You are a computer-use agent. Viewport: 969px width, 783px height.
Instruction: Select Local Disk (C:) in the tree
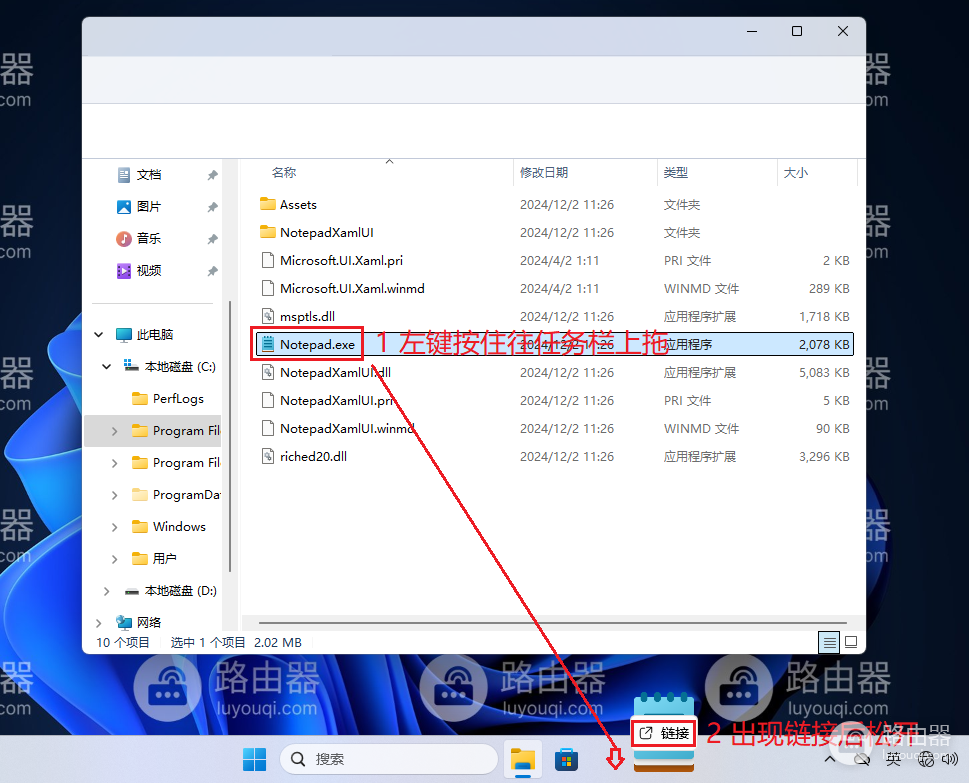coord(180,366)
